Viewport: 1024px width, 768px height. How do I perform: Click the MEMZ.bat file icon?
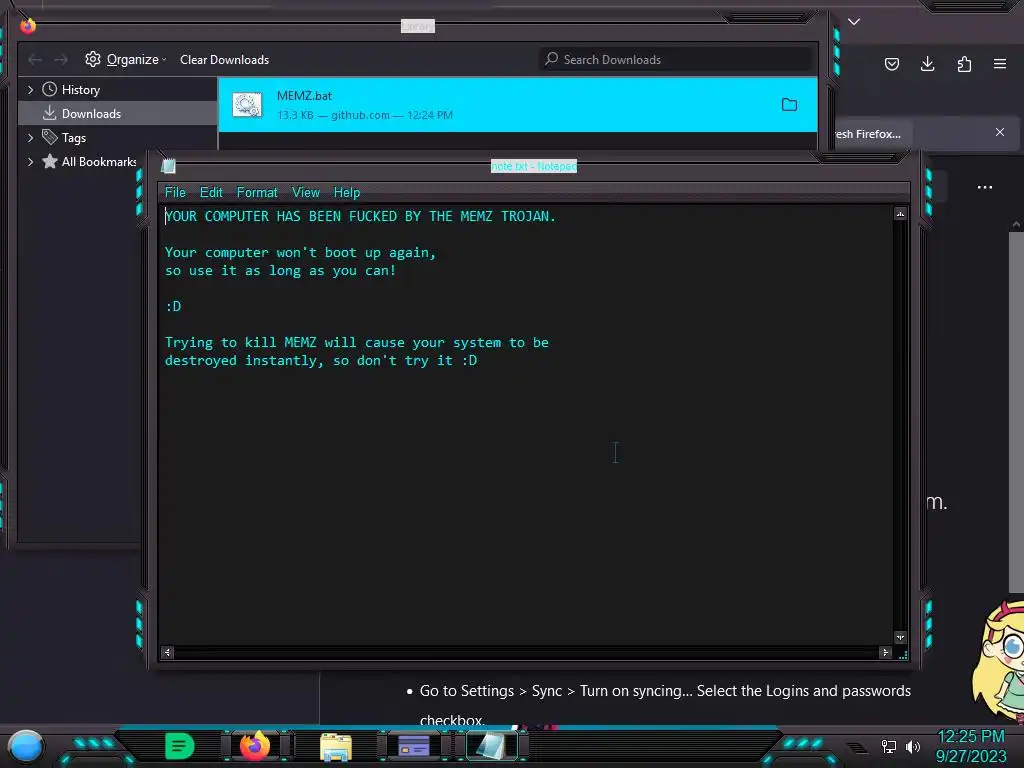pyautogui.click(x=248, y=104)
